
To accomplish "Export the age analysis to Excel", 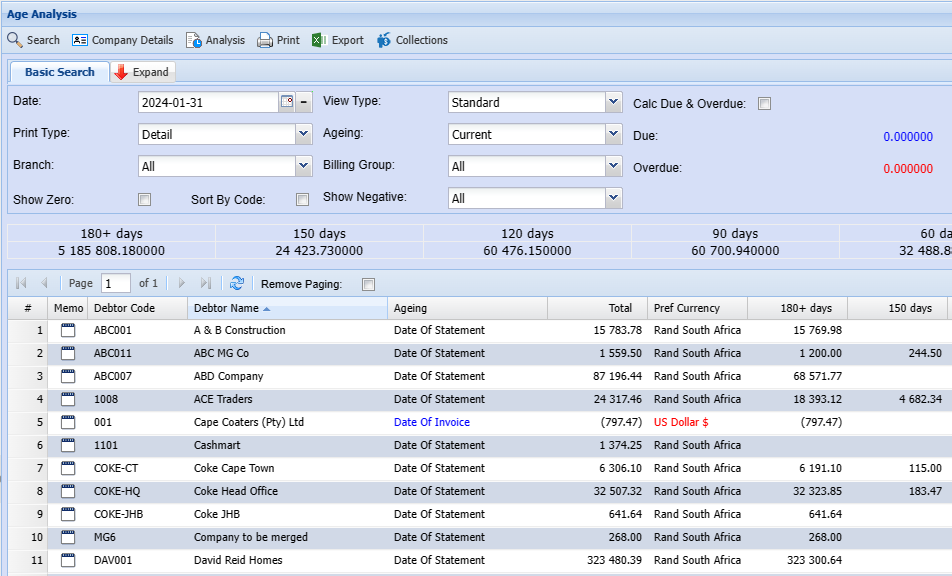I will click(319, 40).
